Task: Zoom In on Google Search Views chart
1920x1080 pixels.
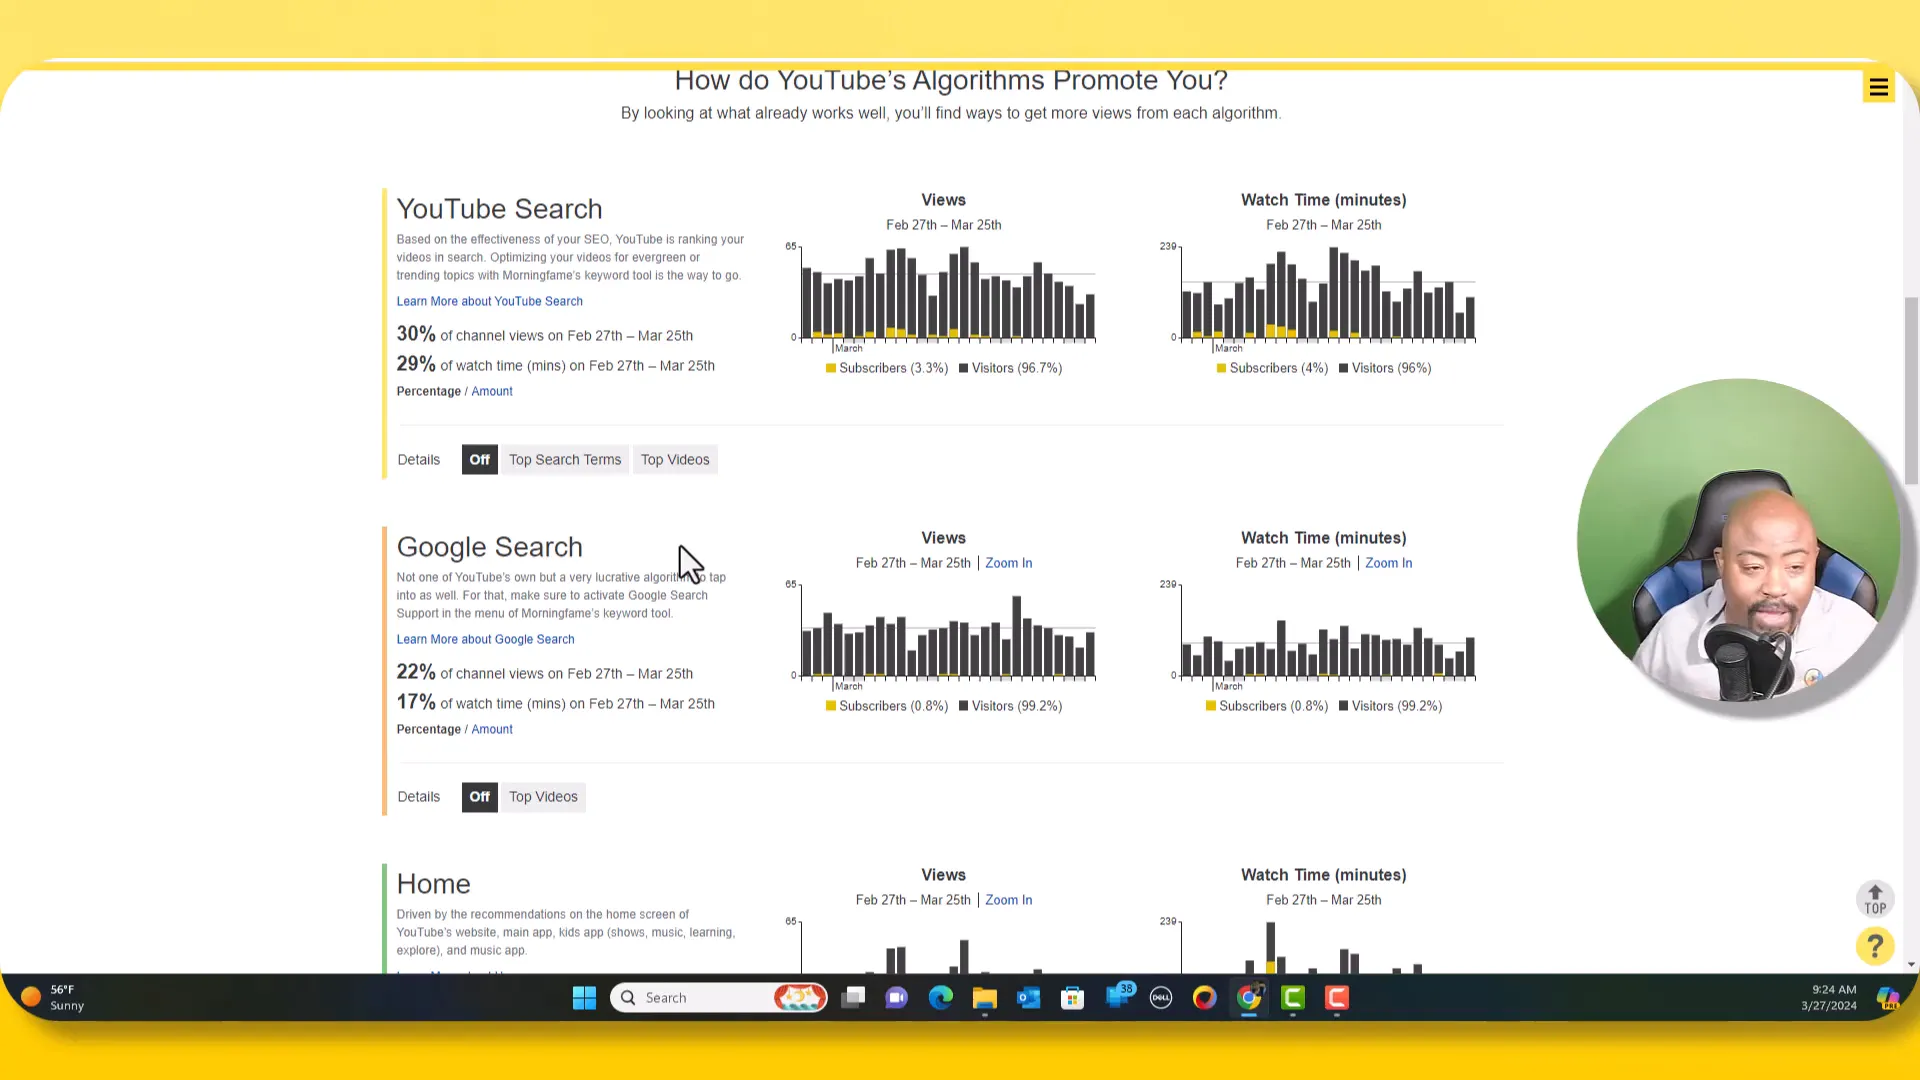Action: click(1009, 563)
